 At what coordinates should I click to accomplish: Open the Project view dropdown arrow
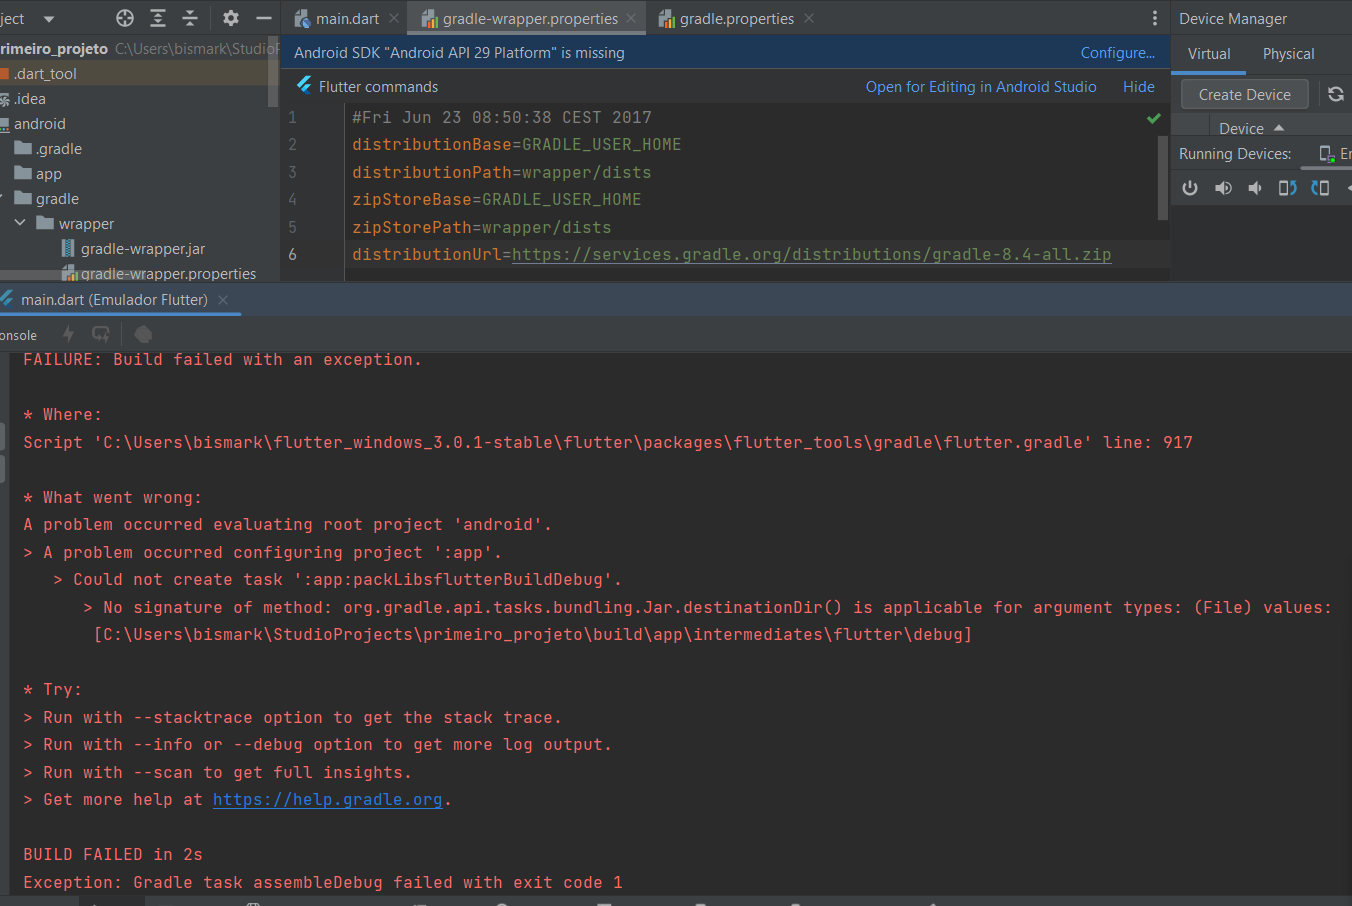[49, 19]
